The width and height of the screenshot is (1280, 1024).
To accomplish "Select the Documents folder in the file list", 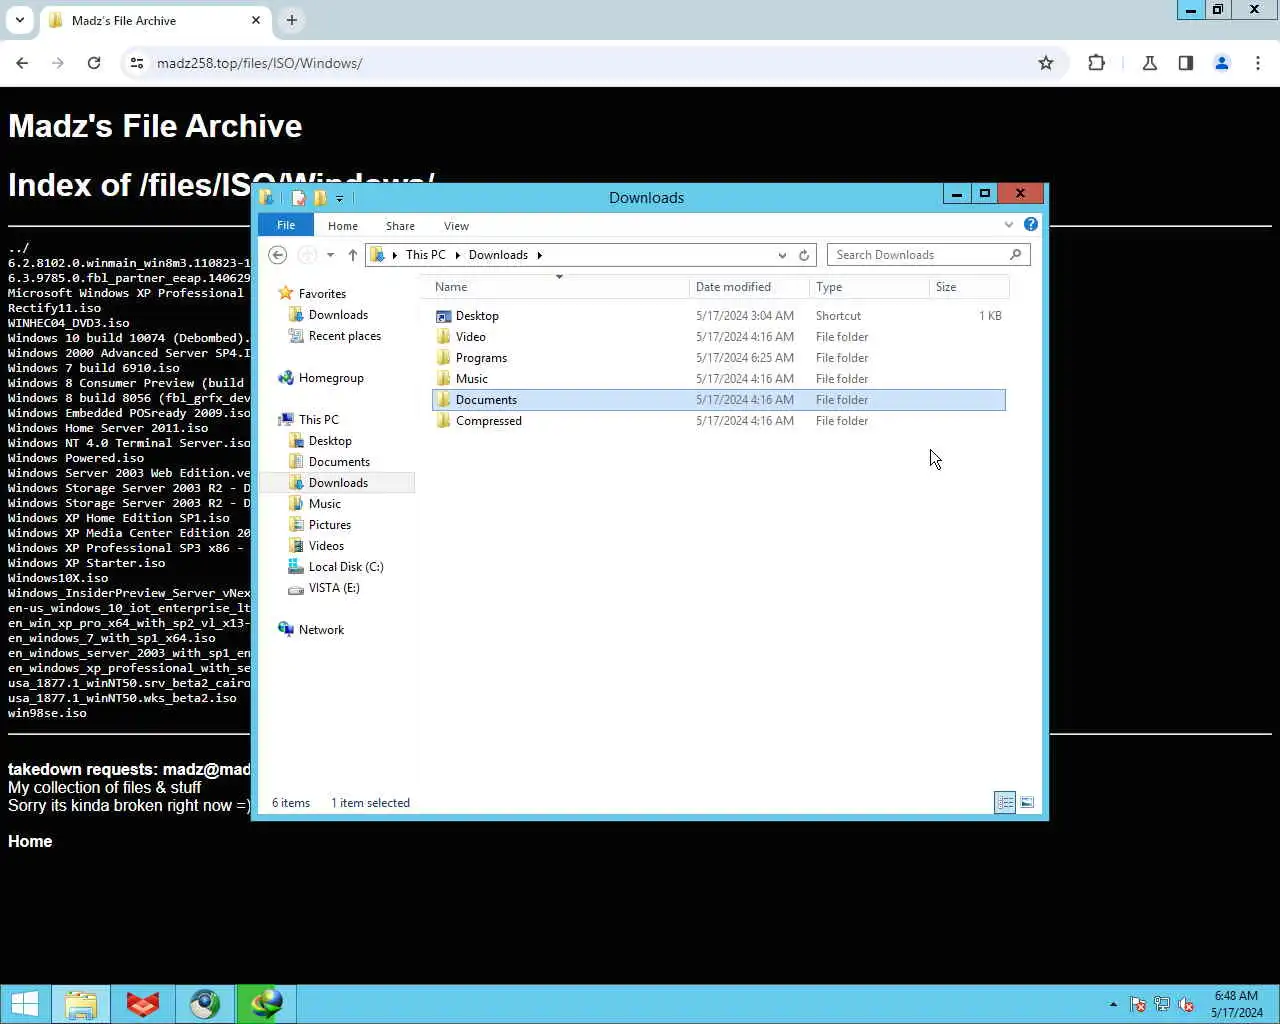I will (x=718, y=400).
